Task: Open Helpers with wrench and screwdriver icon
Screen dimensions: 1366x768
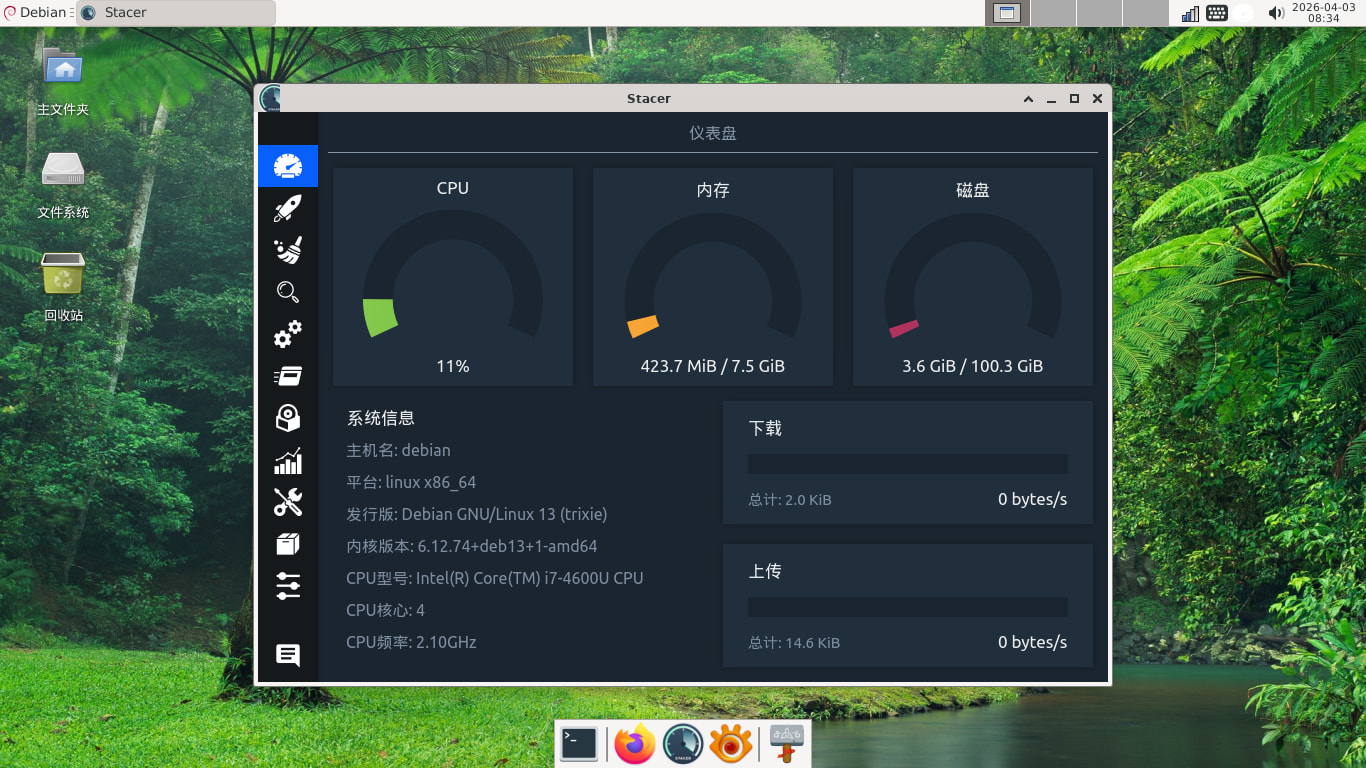Action: 288,502
